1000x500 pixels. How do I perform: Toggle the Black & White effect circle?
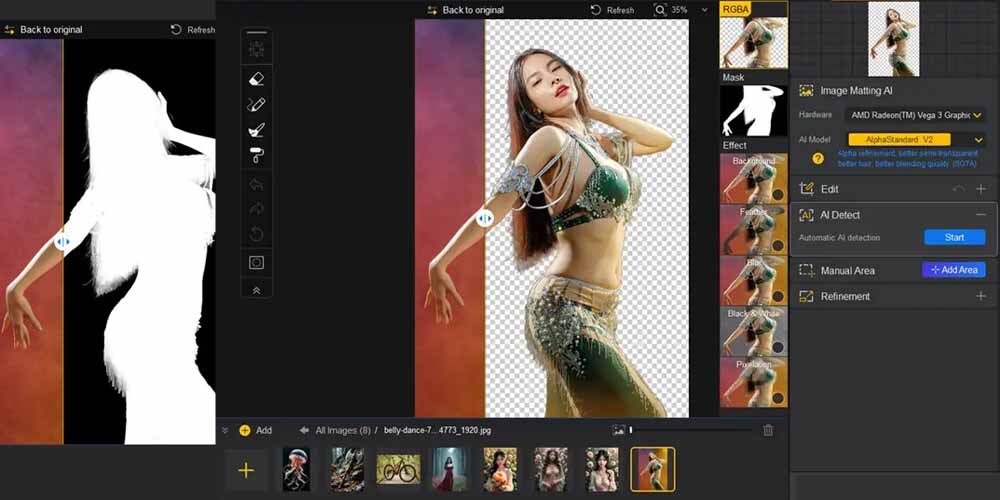click(x=777, y=346)
